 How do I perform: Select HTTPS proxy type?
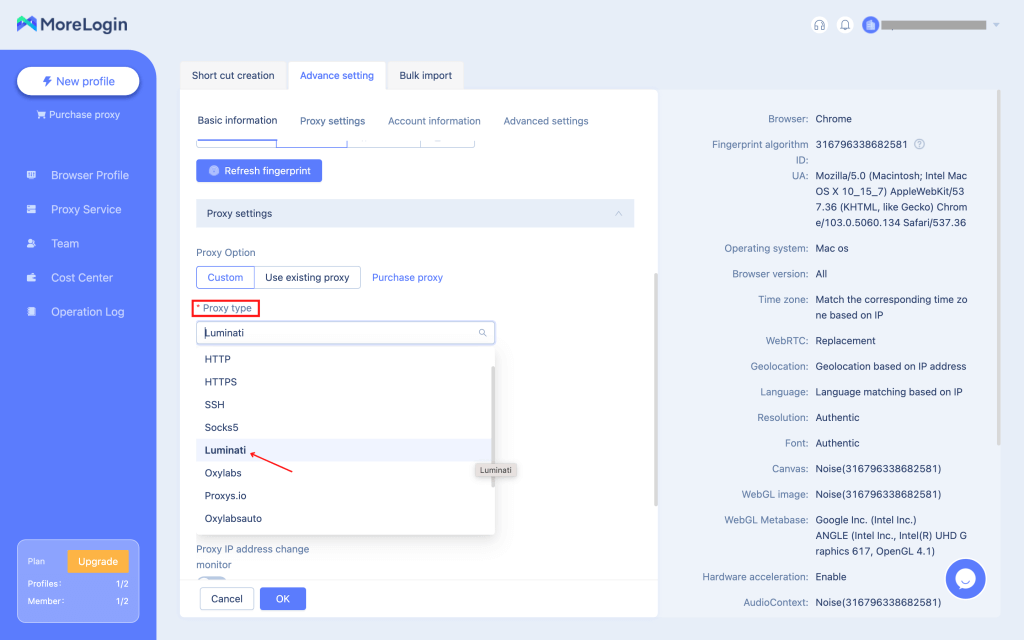344,382
